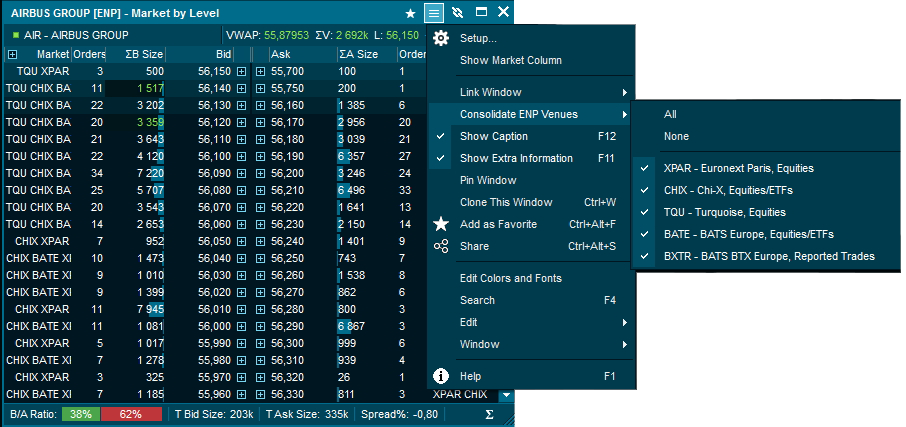Click the favorite star in title bar
The image size is (906, 427).
(411, 13)
